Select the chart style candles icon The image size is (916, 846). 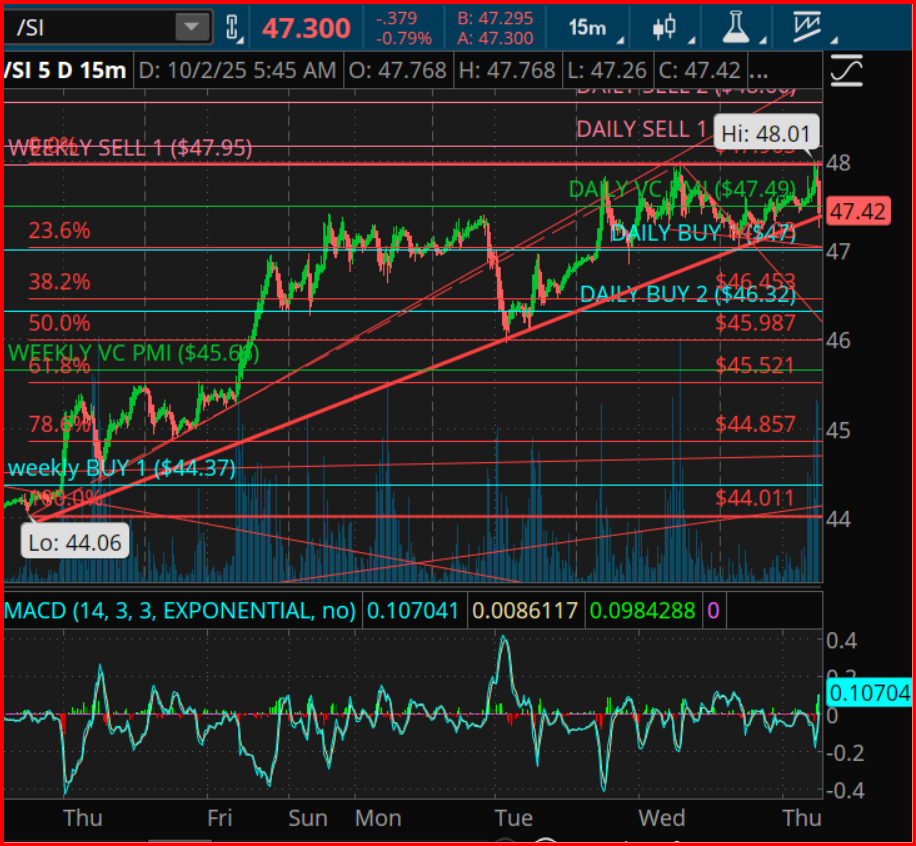[665, 27]
